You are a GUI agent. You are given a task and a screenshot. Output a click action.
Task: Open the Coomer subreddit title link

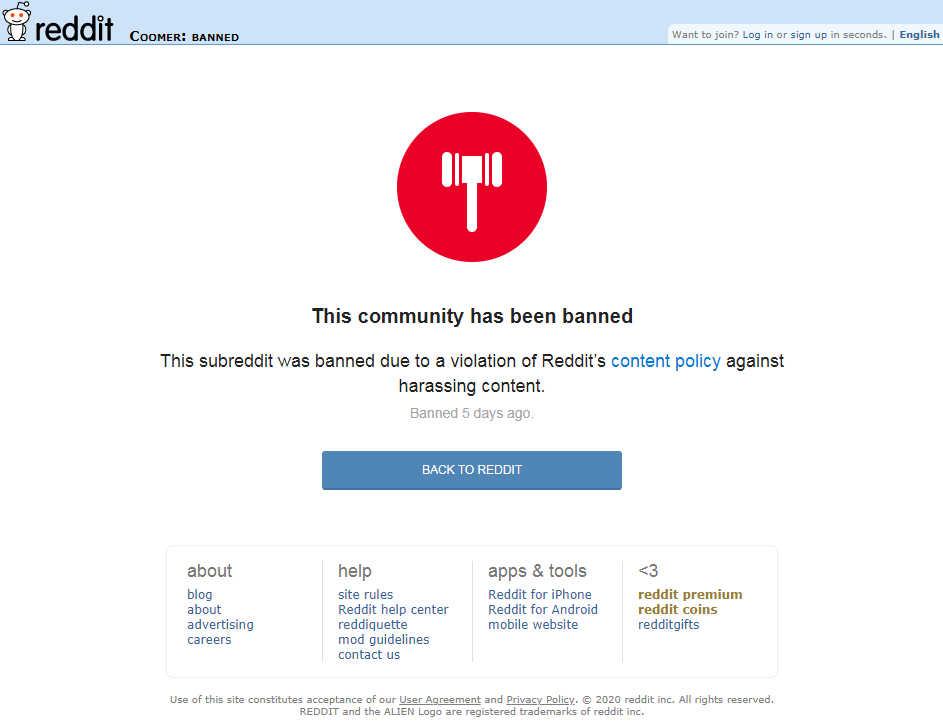[x=158, y=37]
